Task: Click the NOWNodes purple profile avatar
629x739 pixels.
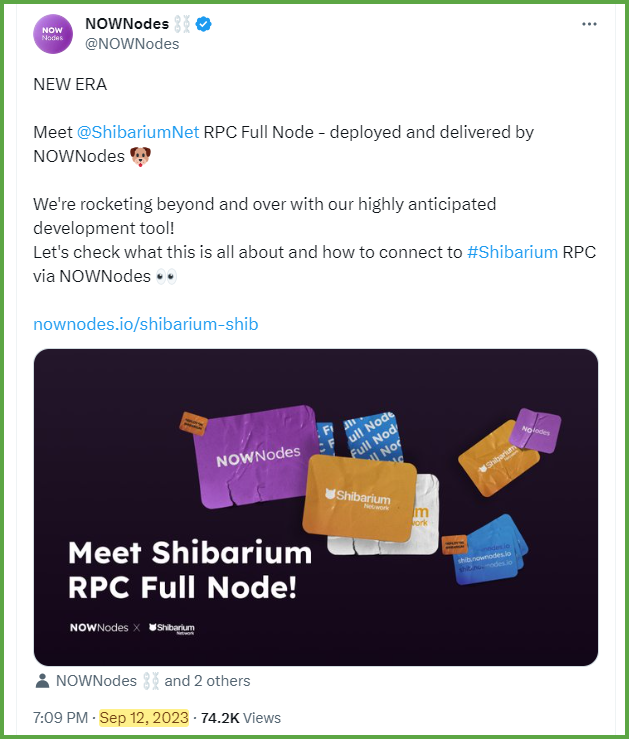Action: (x=53, y=34)
